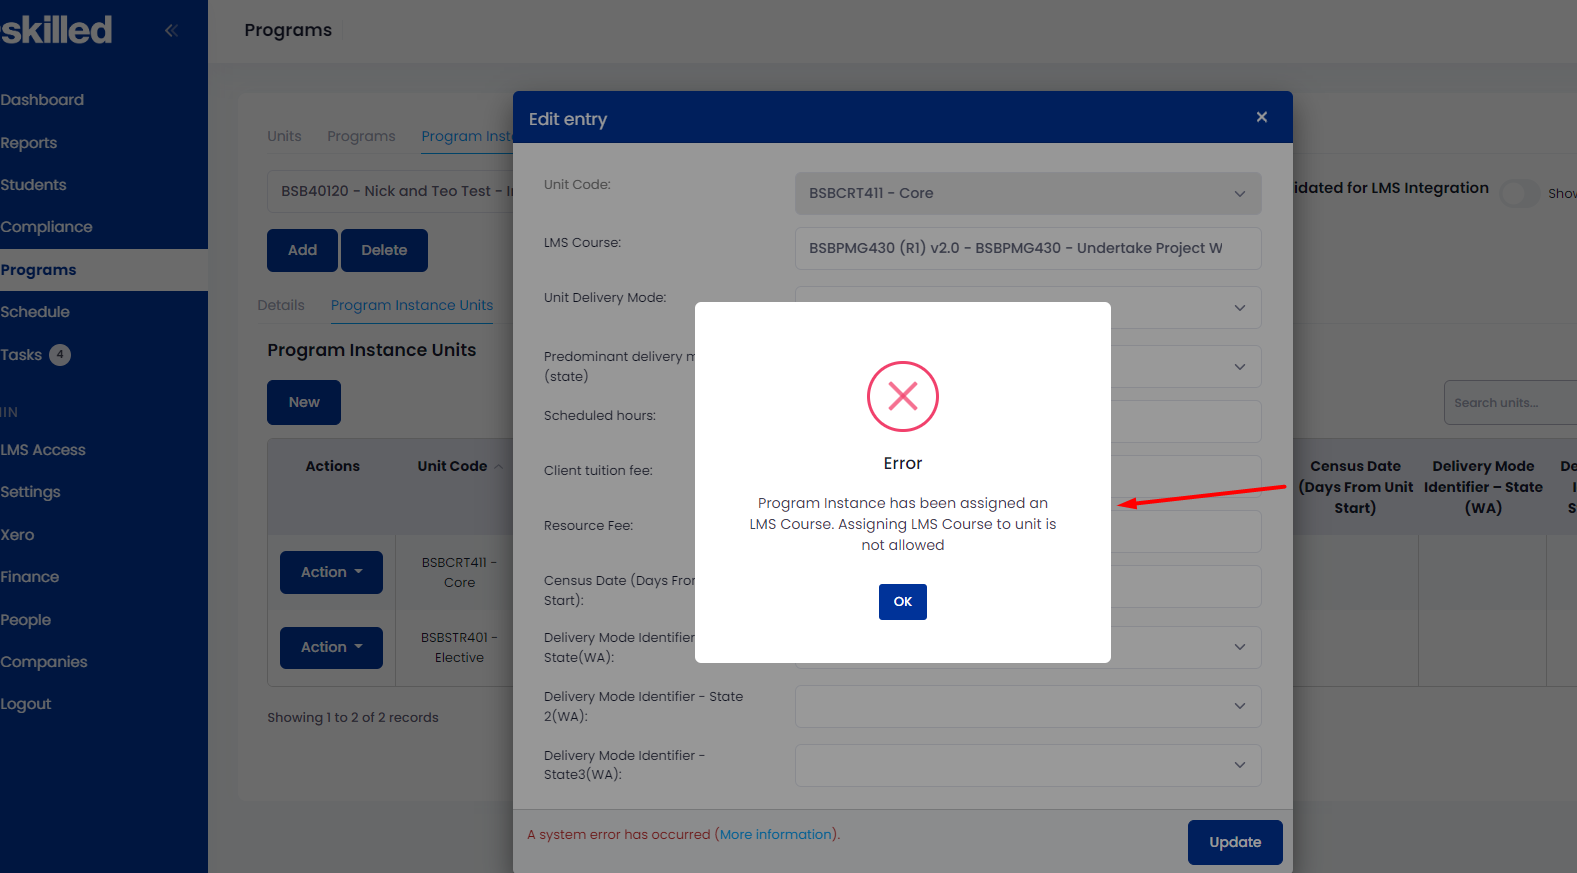Select the Program Instance Units tab
This screenshot has width=1577, height=873.
[412, 305]
